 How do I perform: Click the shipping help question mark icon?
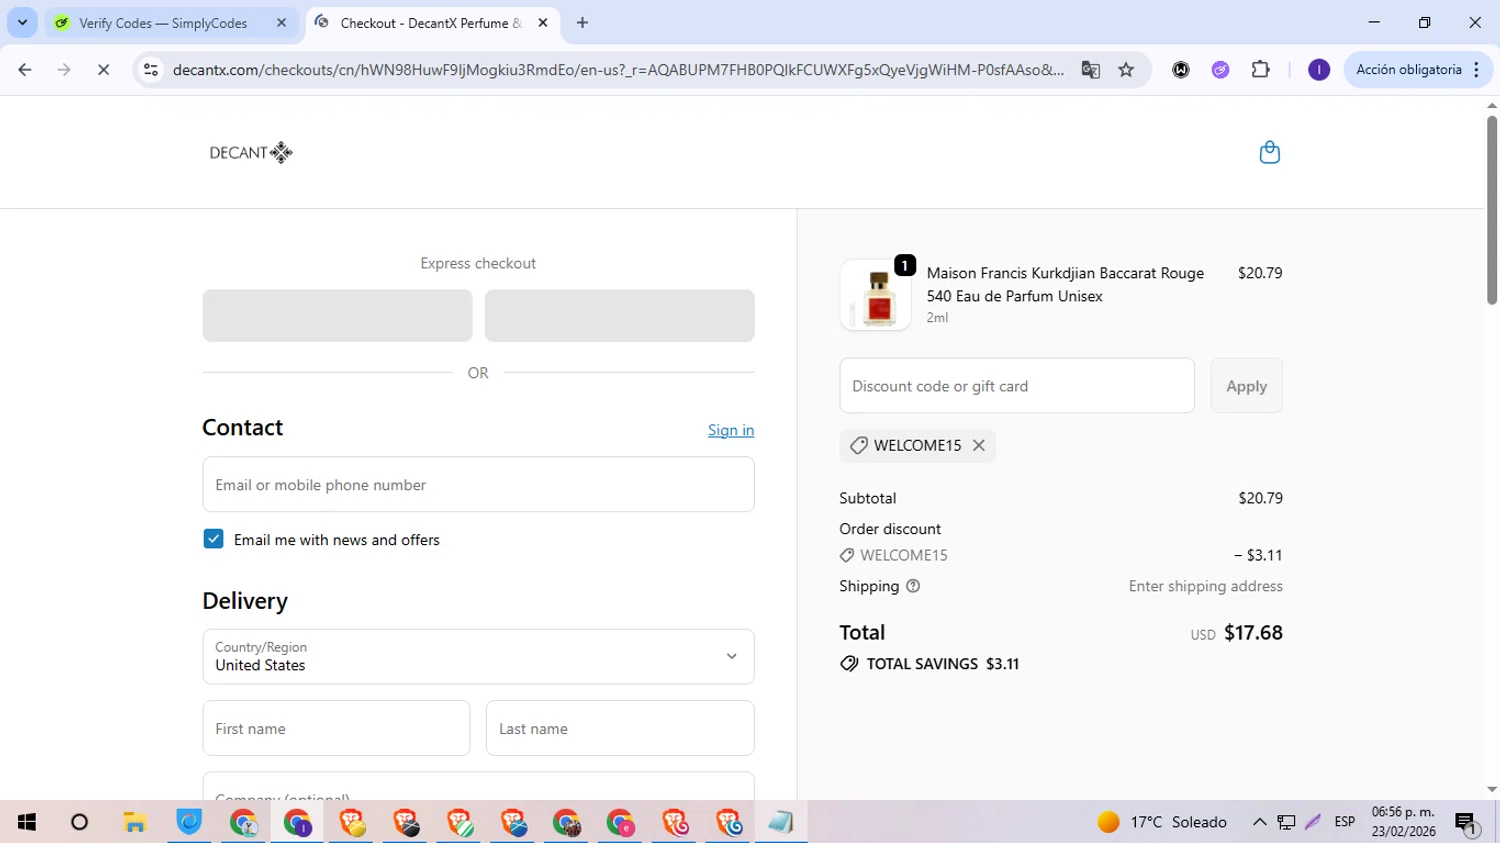pyautogui.click(x=913, y=586)
